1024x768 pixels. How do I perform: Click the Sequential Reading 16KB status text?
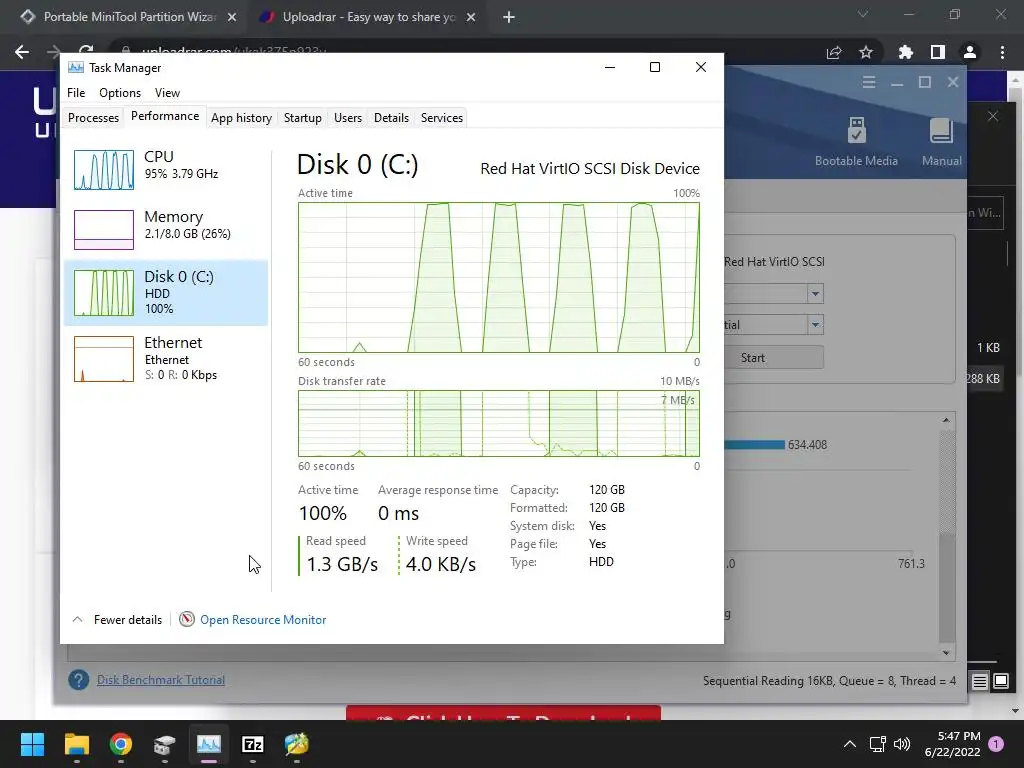pos(829,681)
